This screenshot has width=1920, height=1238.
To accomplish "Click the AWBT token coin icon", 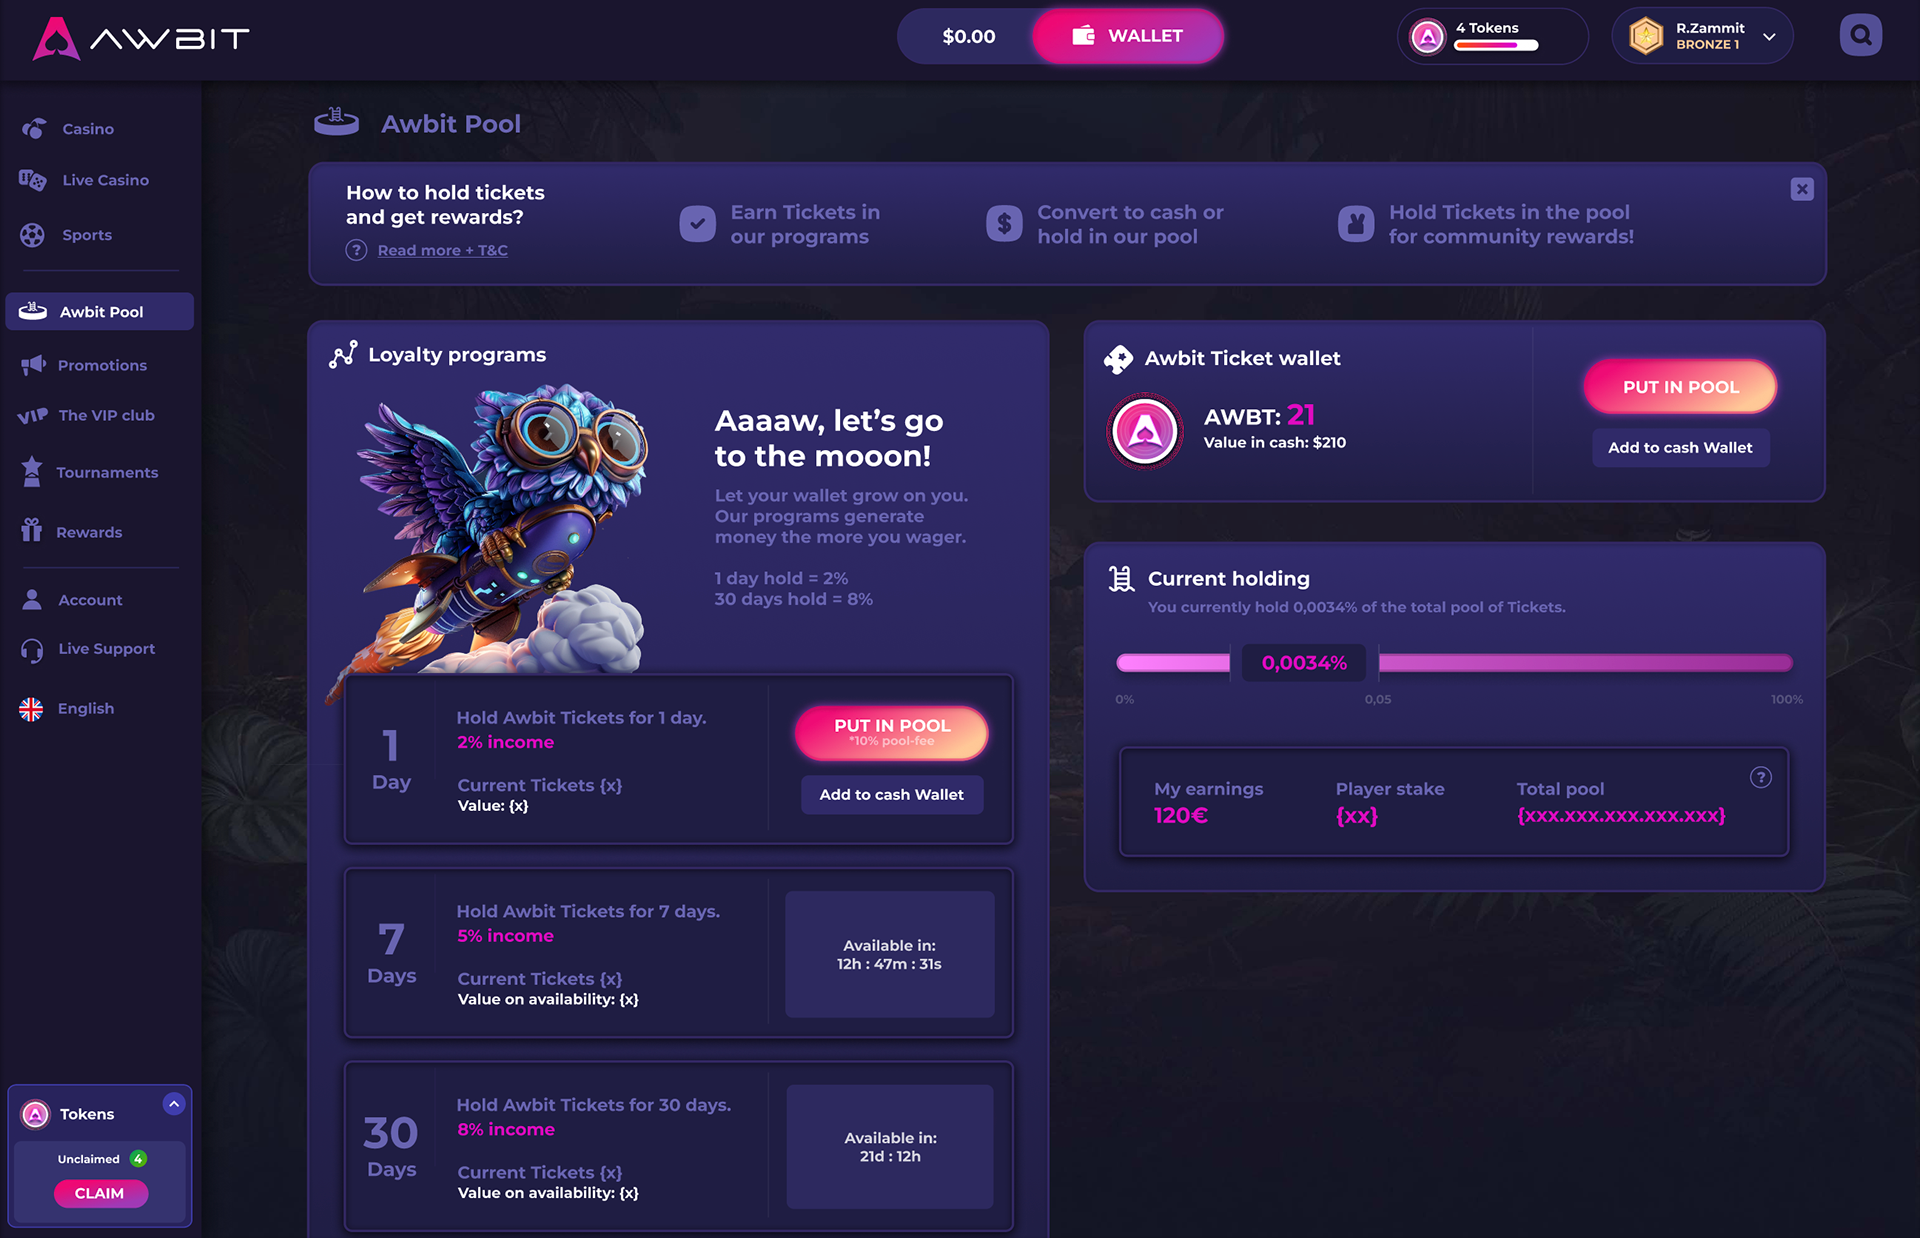I will (1145, 431).
